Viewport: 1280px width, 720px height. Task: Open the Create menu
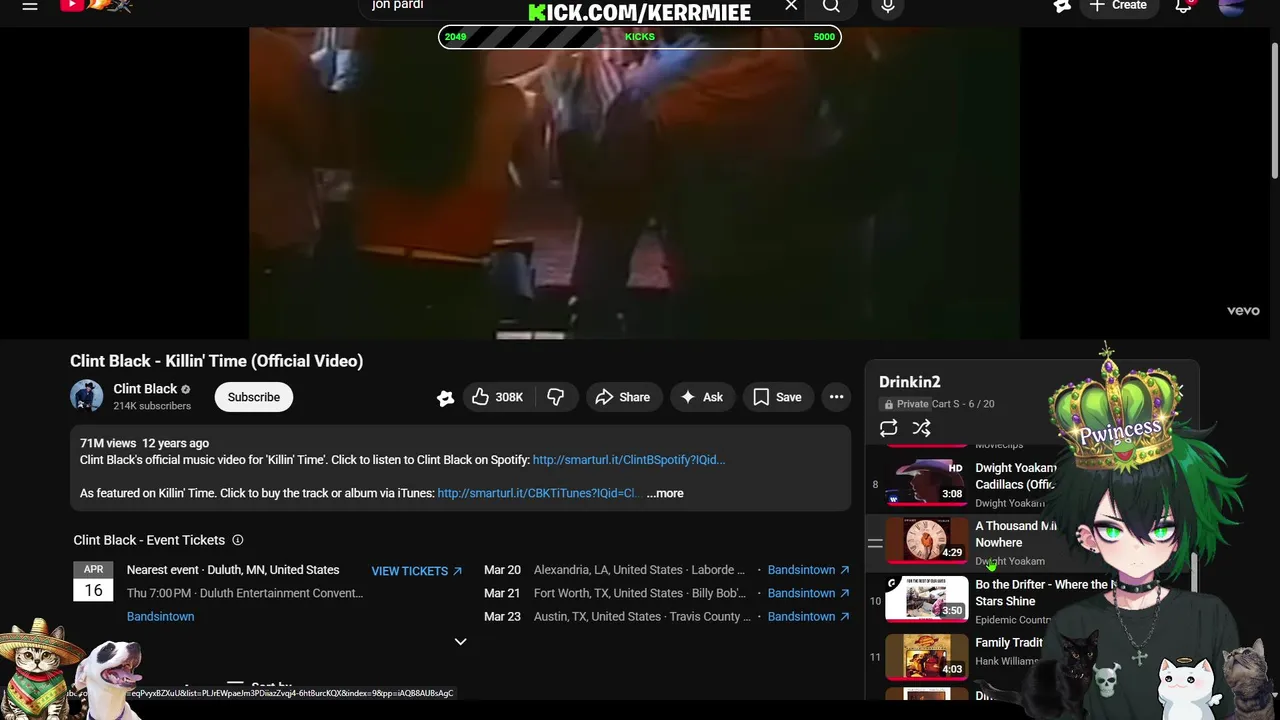[1119, 6]
